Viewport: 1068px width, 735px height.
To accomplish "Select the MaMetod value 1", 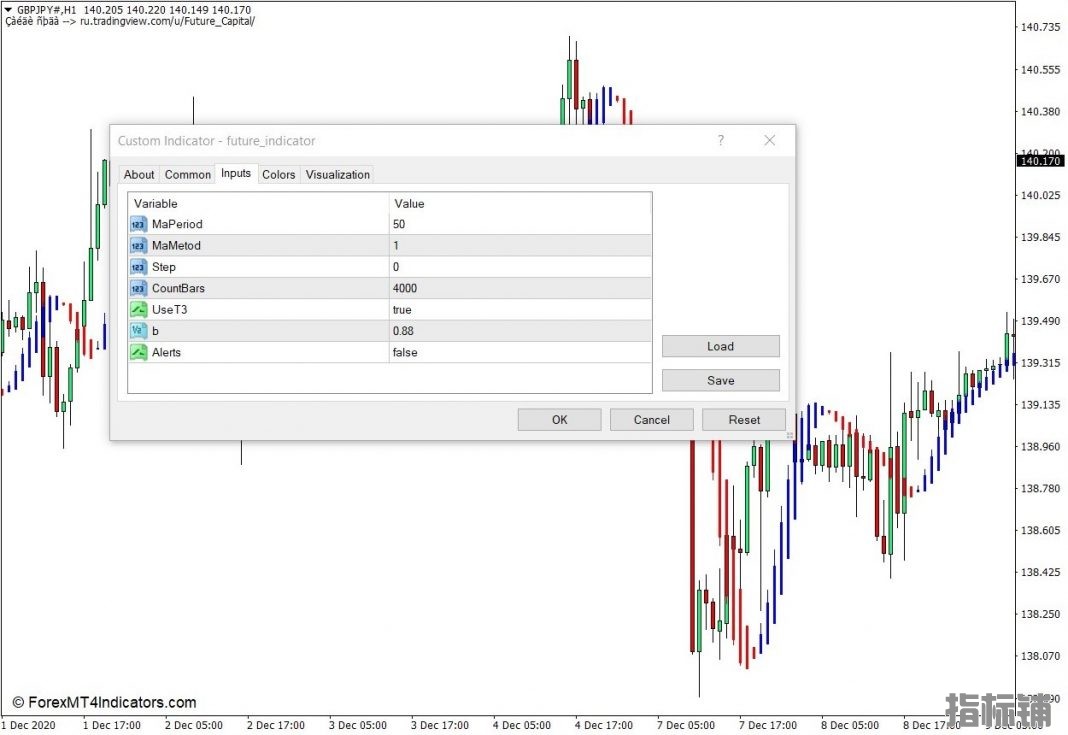I will [x=396, y=245].
